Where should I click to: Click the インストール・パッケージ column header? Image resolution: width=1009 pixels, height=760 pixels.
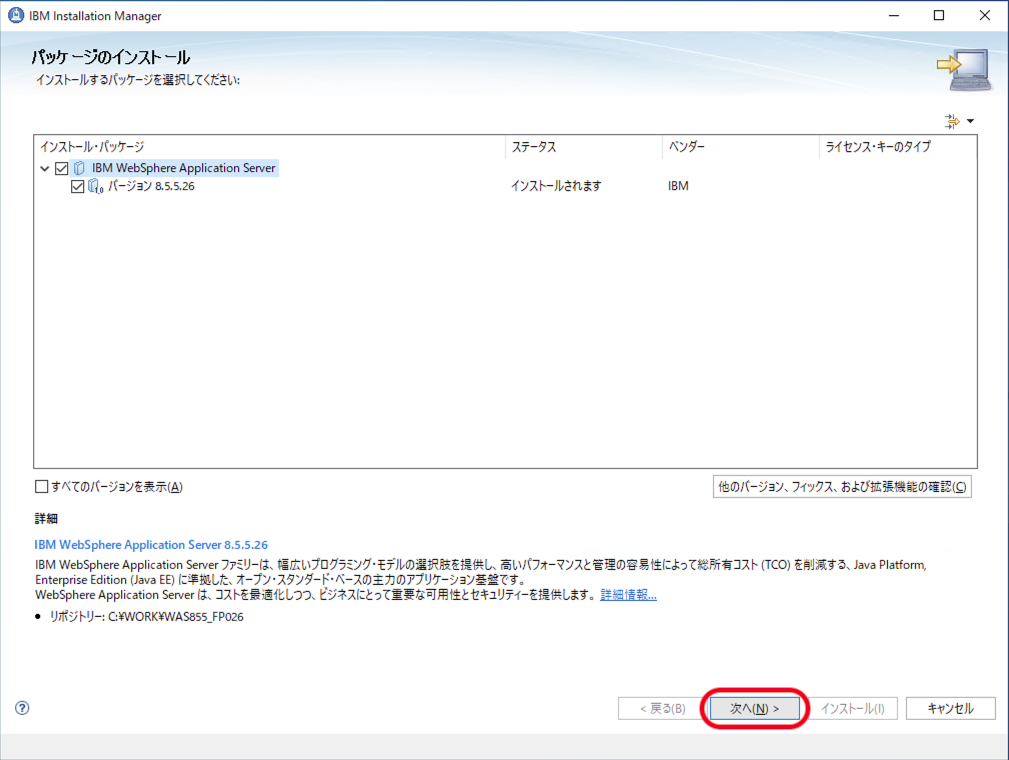pos(269,147)
